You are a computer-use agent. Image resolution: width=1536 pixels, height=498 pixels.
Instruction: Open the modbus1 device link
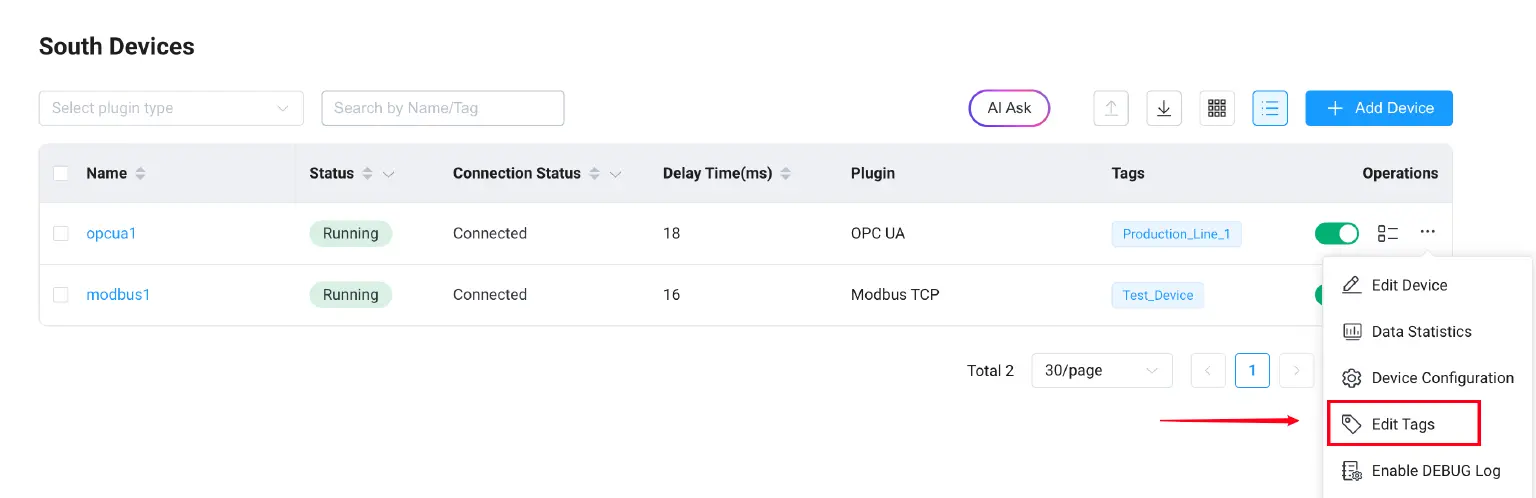tap(118, 295)
